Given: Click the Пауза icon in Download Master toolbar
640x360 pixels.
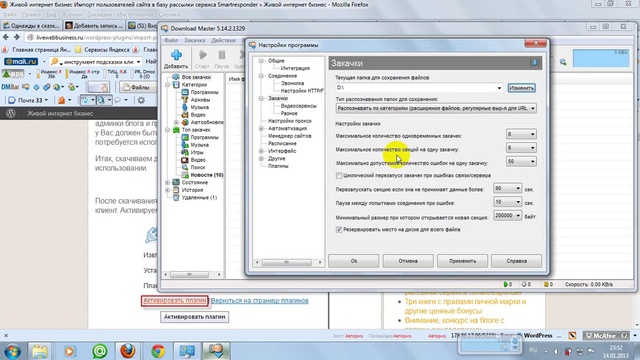Looking at the screenshot, I should tap(222, 55).
